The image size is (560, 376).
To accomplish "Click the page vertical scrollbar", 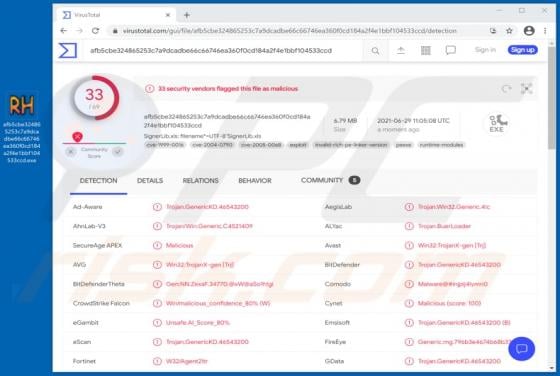I will (552, 98).
